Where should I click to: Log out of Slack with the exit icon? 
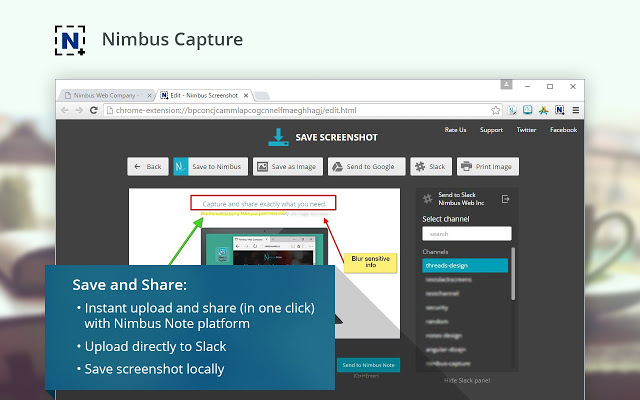pyautogui.click(x=505, y=199)
